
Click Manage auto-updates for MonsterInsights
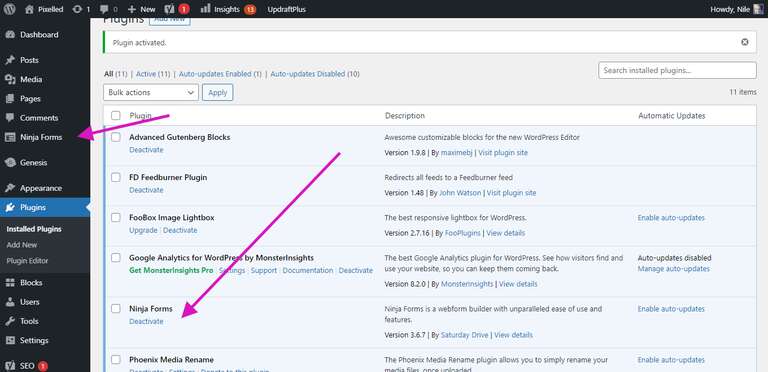pos(673,269)
